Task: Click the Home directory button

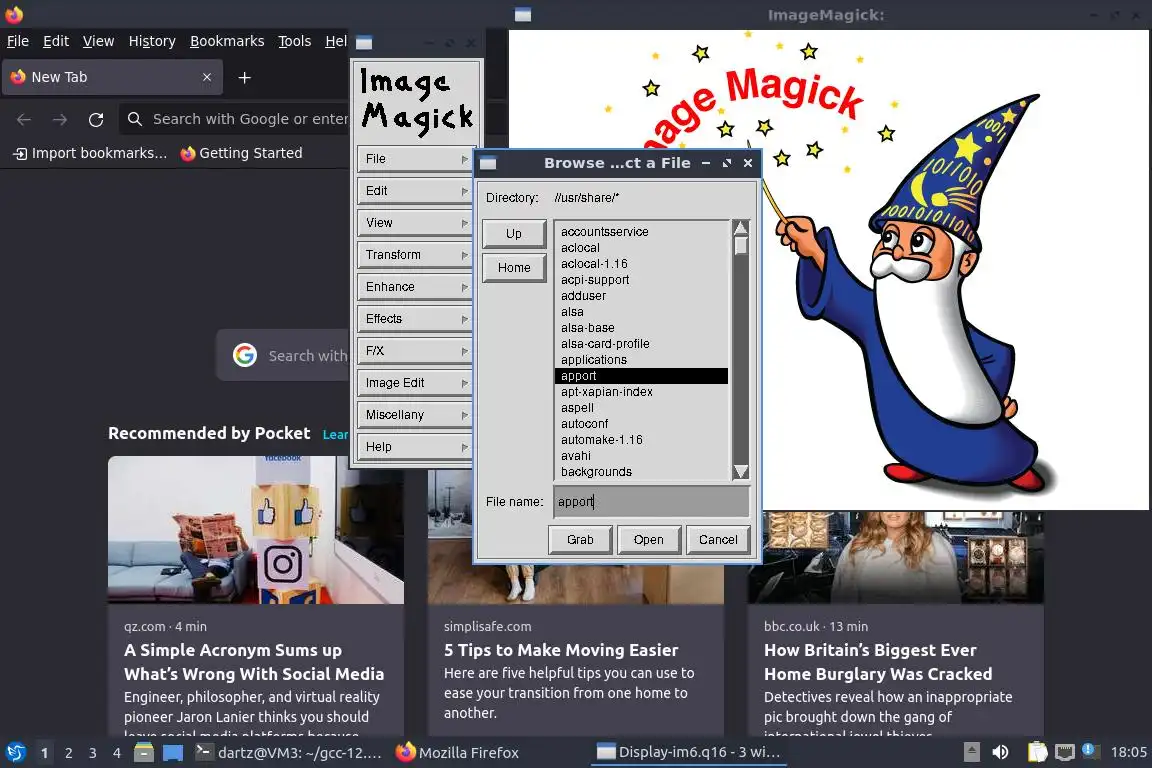Action: click(x=514, y=268)
